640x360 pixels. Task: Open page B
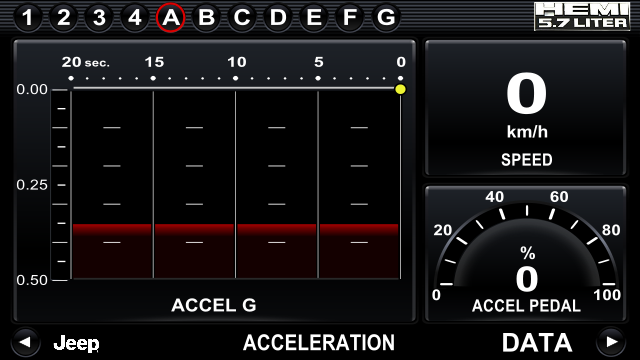point(207,18)
